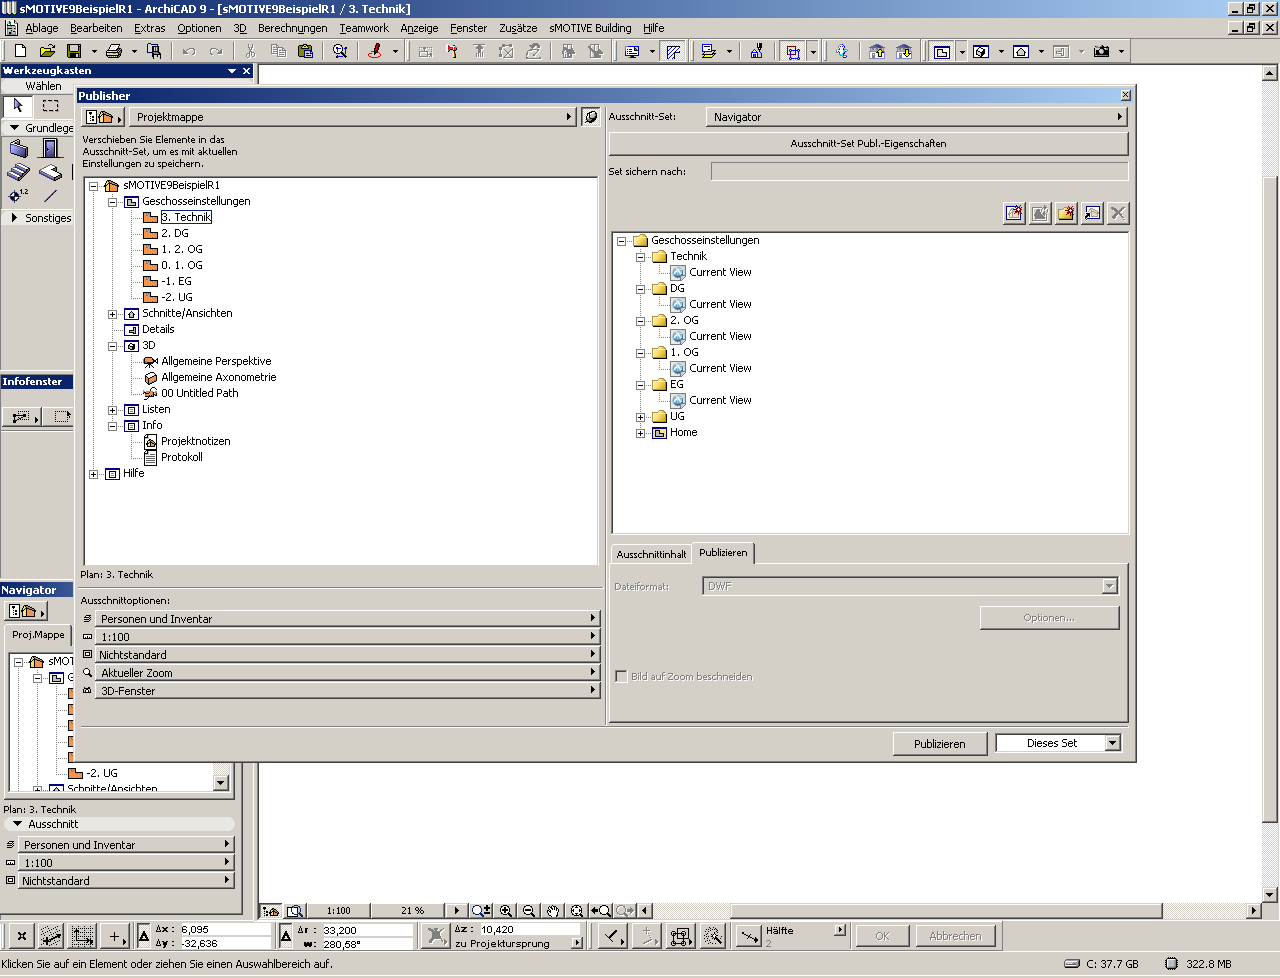Viewport: 1280px width, 978px height.
Task: Select the Wall tool in Werkzeugkasten
Action: [x=19, y=149]
